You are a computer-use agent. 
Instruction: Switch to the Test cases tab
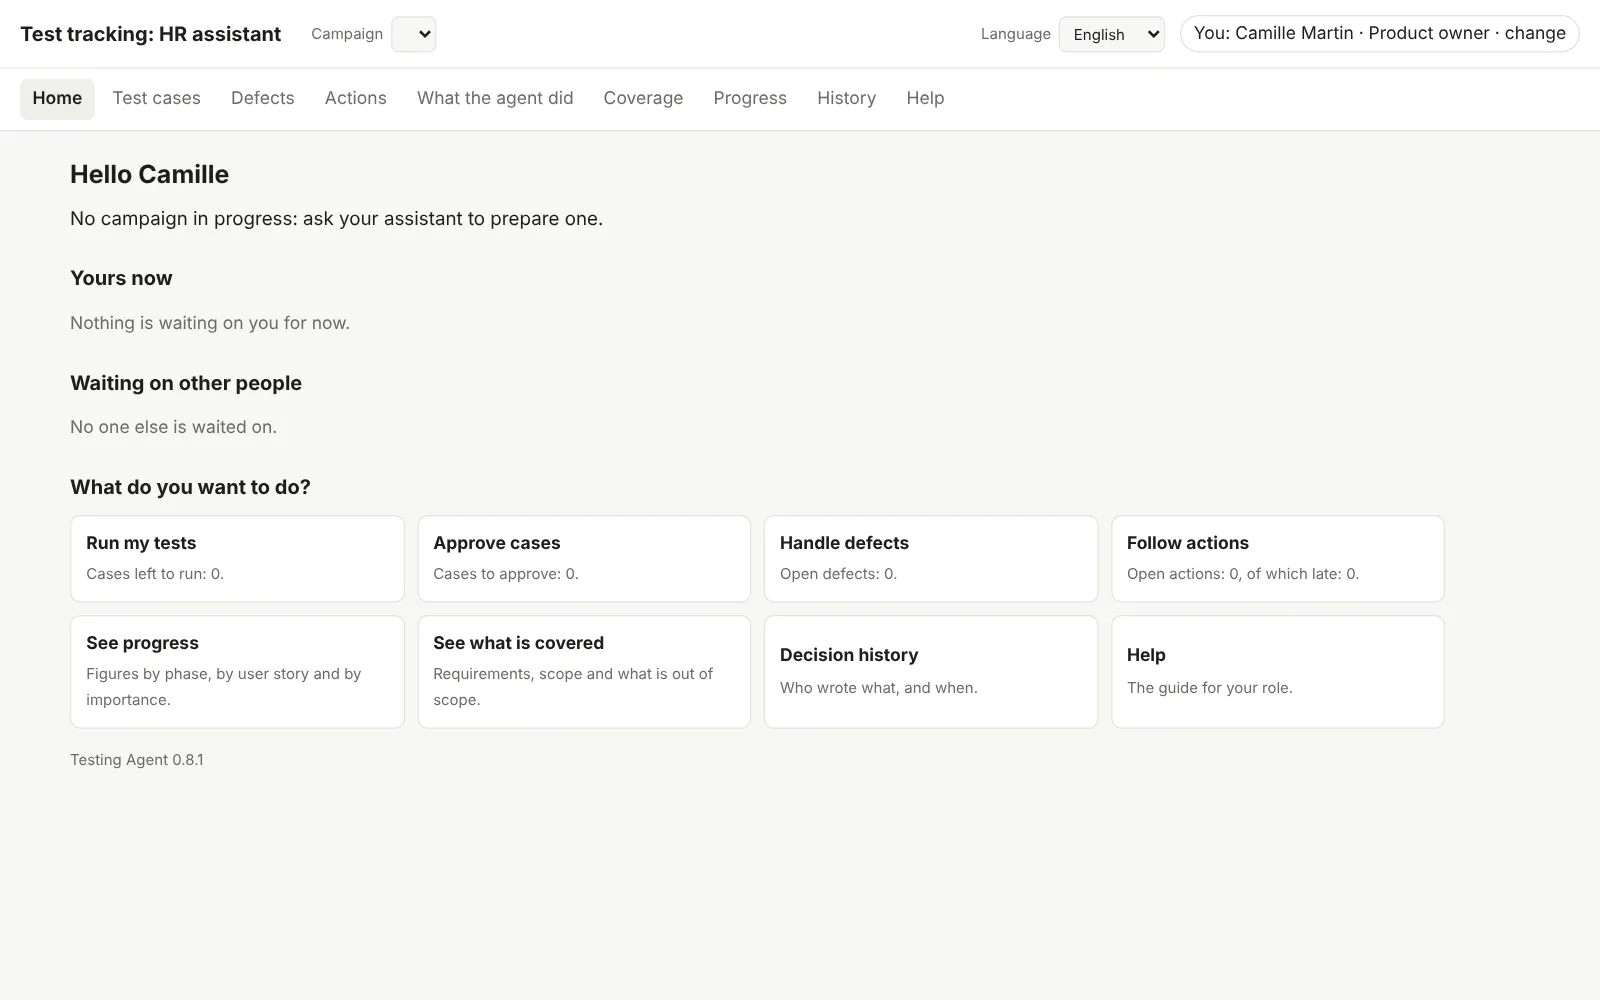point(156,98)
